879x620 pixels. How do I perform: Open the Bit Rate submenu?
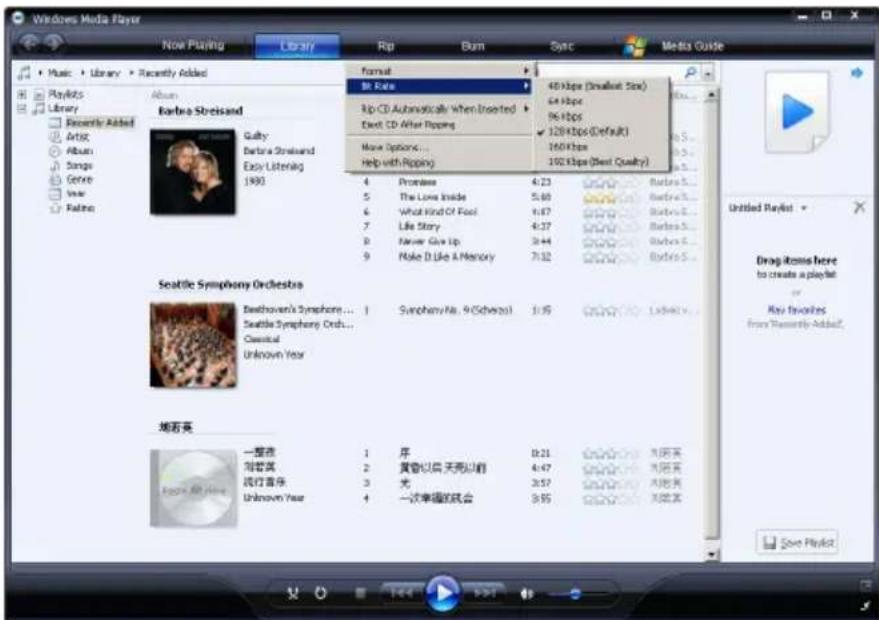pyautogui.click(x=439, y=86)
